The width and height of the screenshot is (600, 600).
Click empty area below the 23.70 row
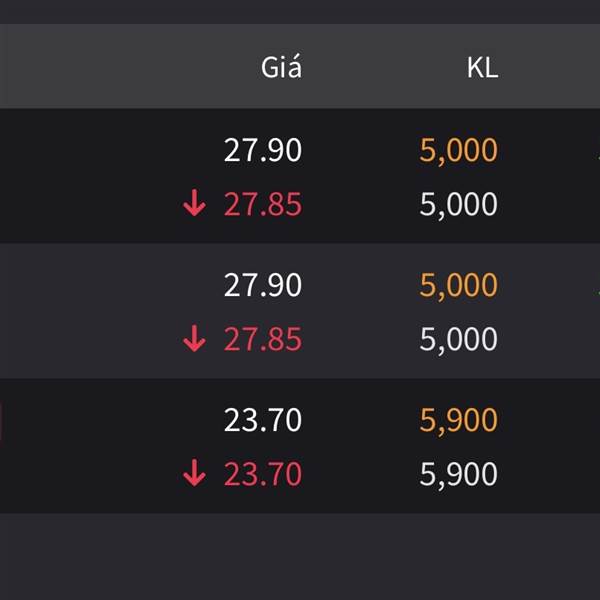pyautogui.click(x=300, y=557)
